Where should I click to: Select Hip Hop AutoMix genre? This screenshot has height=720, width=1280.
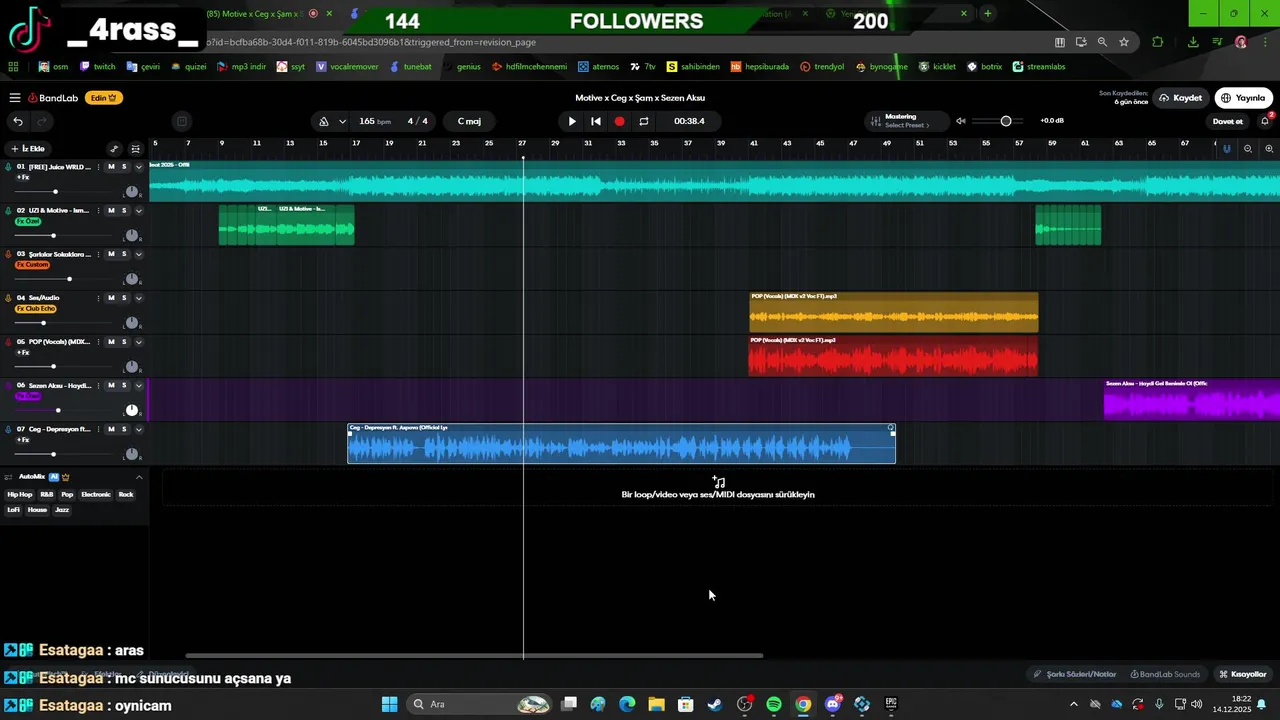click(20, 494)
